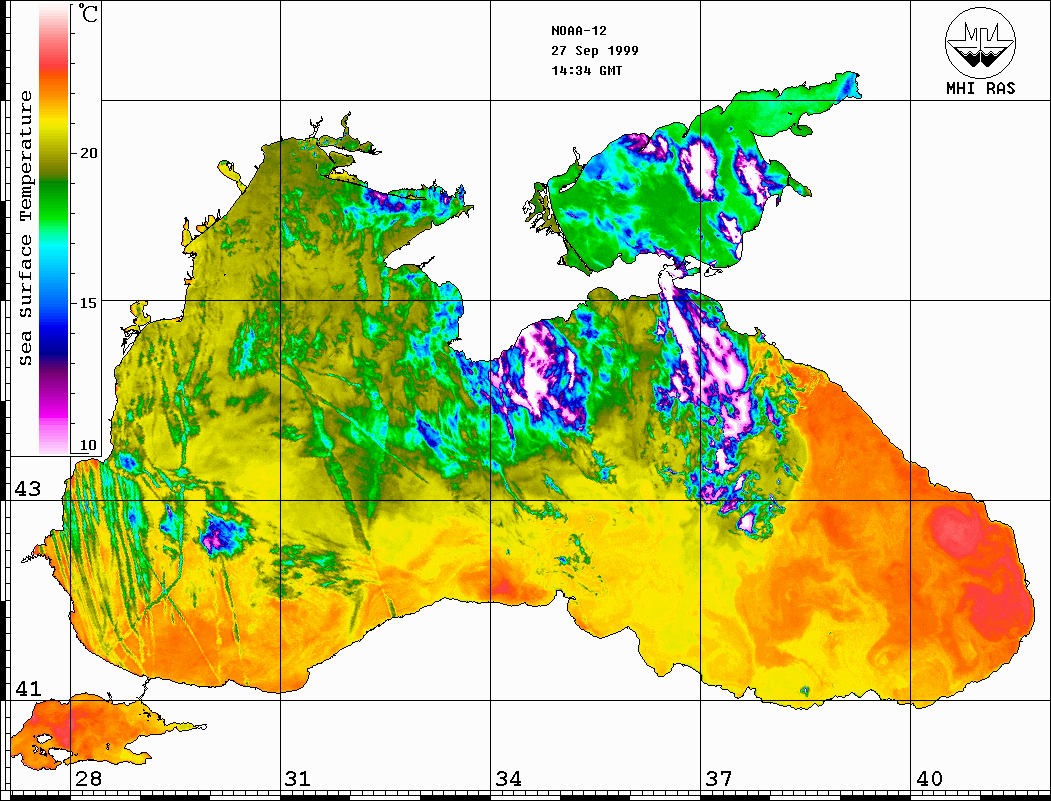
Task: Click the 'NOAA-12' satellite label
Action: pos(578,31)
